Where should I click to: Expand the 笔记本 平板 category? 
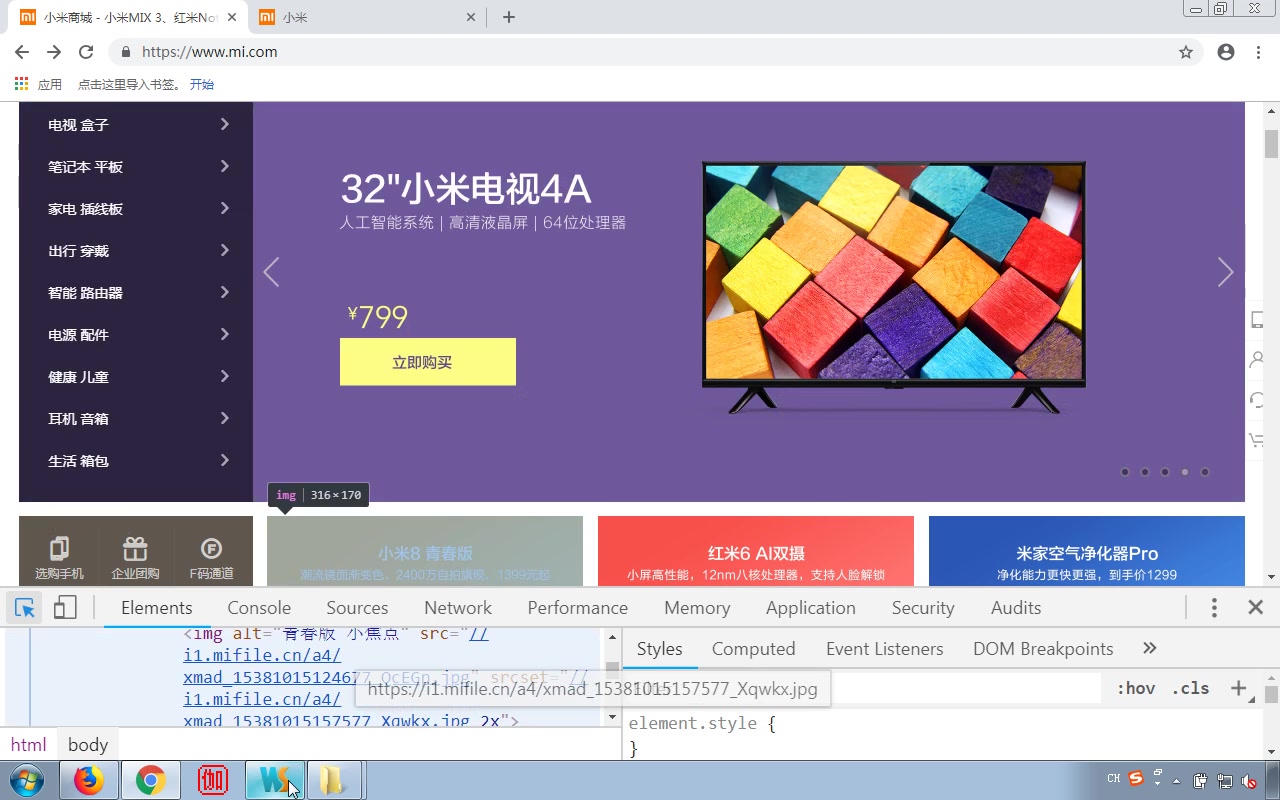coord(136,167)
